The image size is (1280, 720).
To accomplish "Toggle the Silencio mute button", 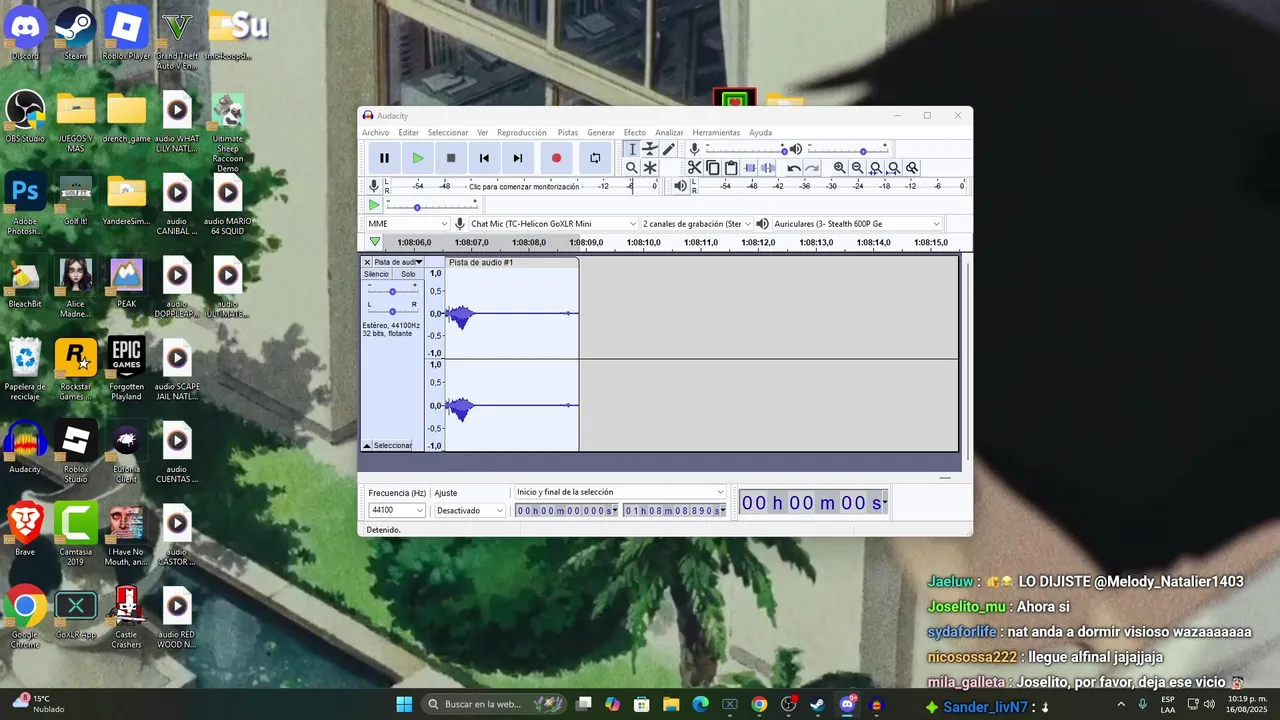I will click(x=376, y=274).
